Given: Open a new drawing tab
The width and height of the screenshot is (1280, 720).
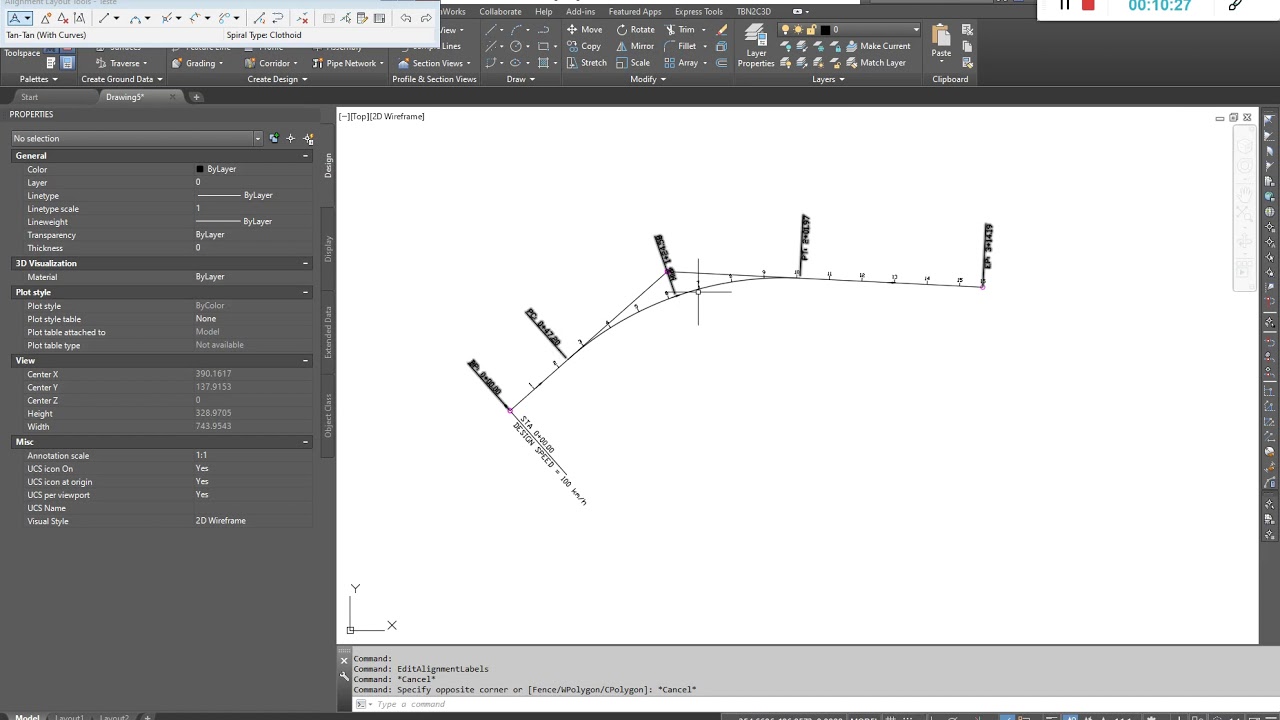Looking at the screenshot, I should tap(196, 97).
